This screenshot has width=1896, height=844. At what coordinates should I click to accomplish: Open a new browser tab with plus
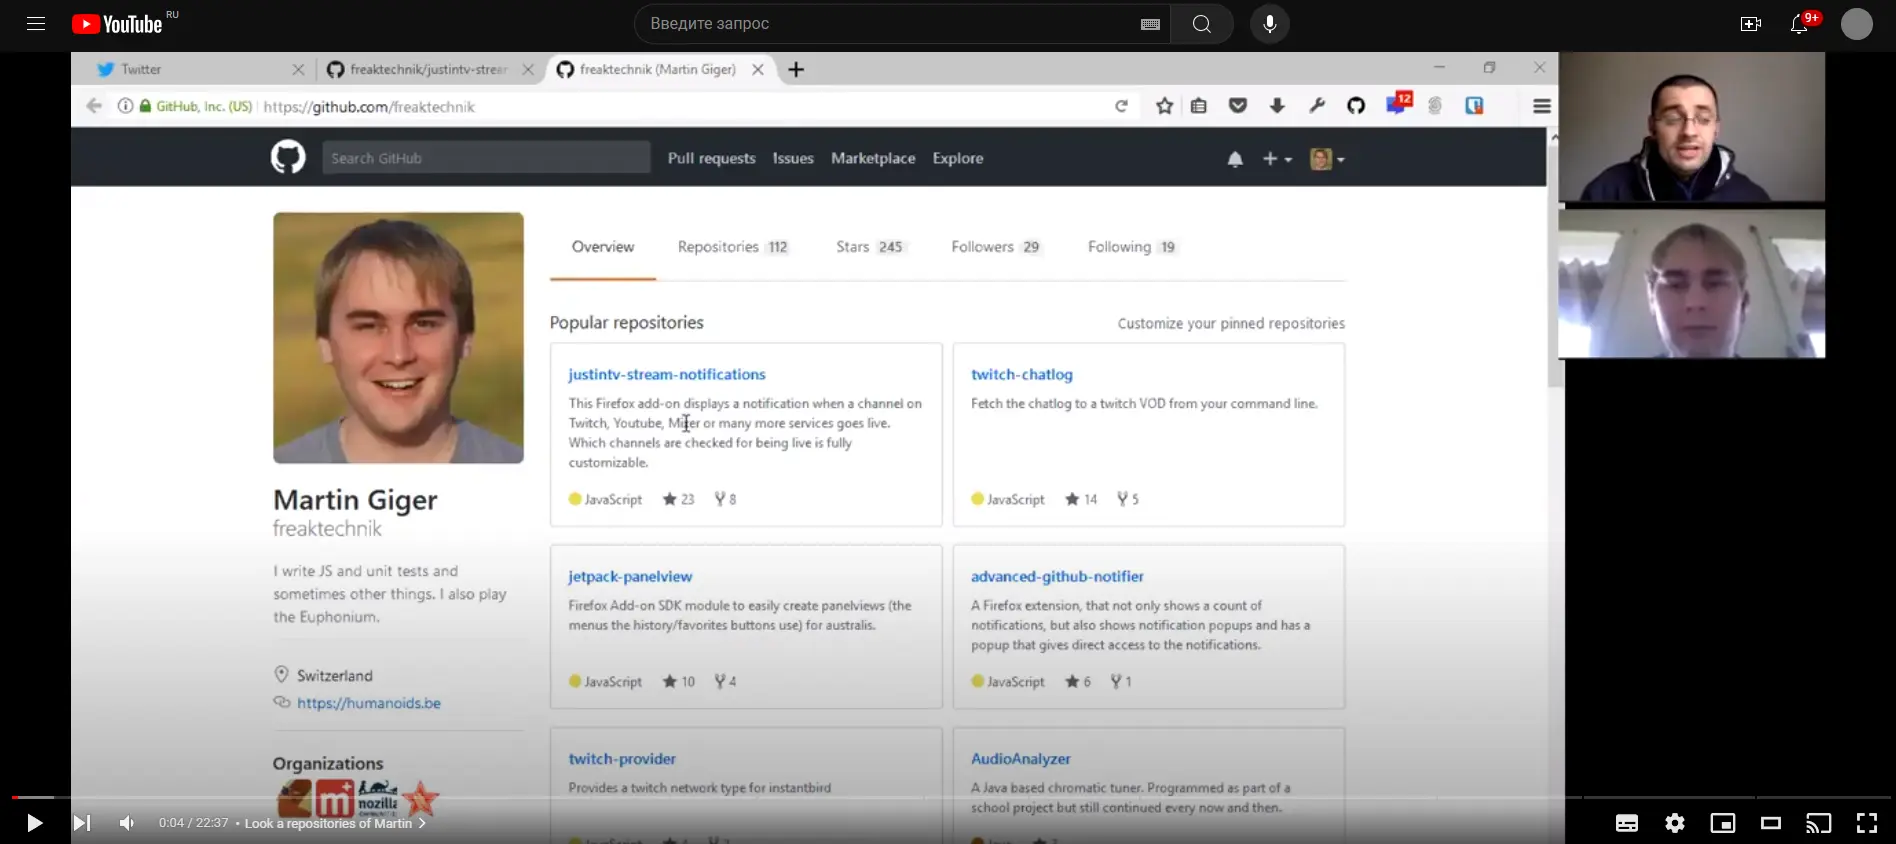tap(796, 69)
